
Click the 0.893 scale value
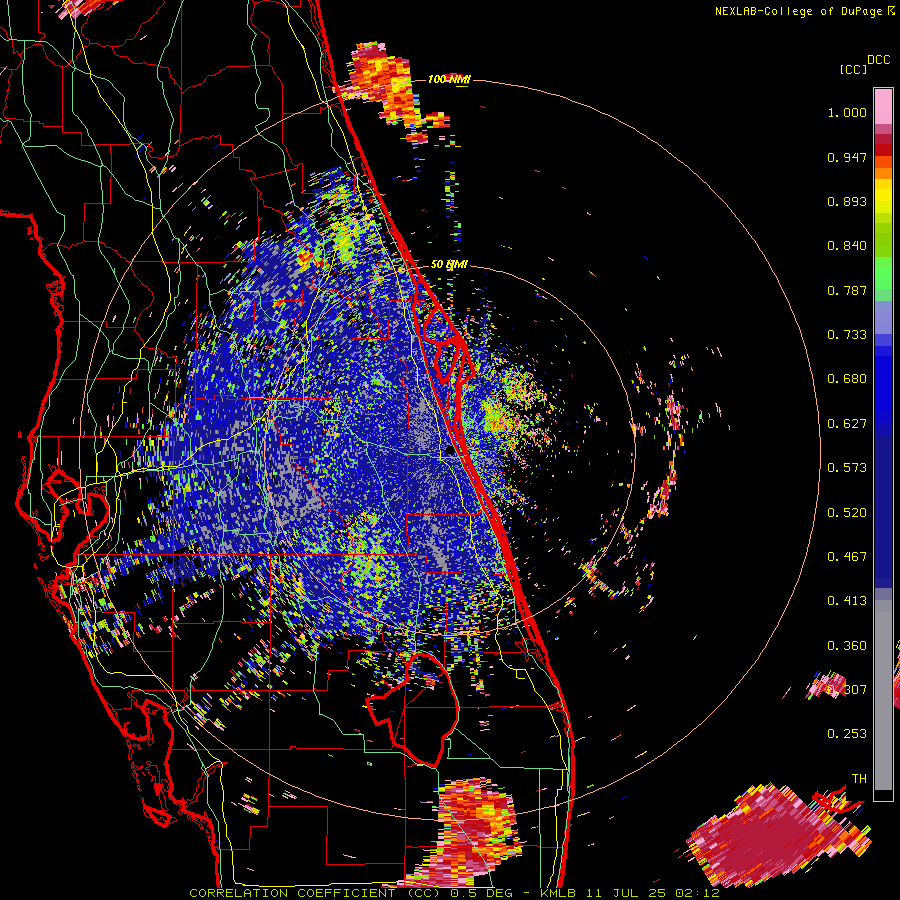(847, 201)
